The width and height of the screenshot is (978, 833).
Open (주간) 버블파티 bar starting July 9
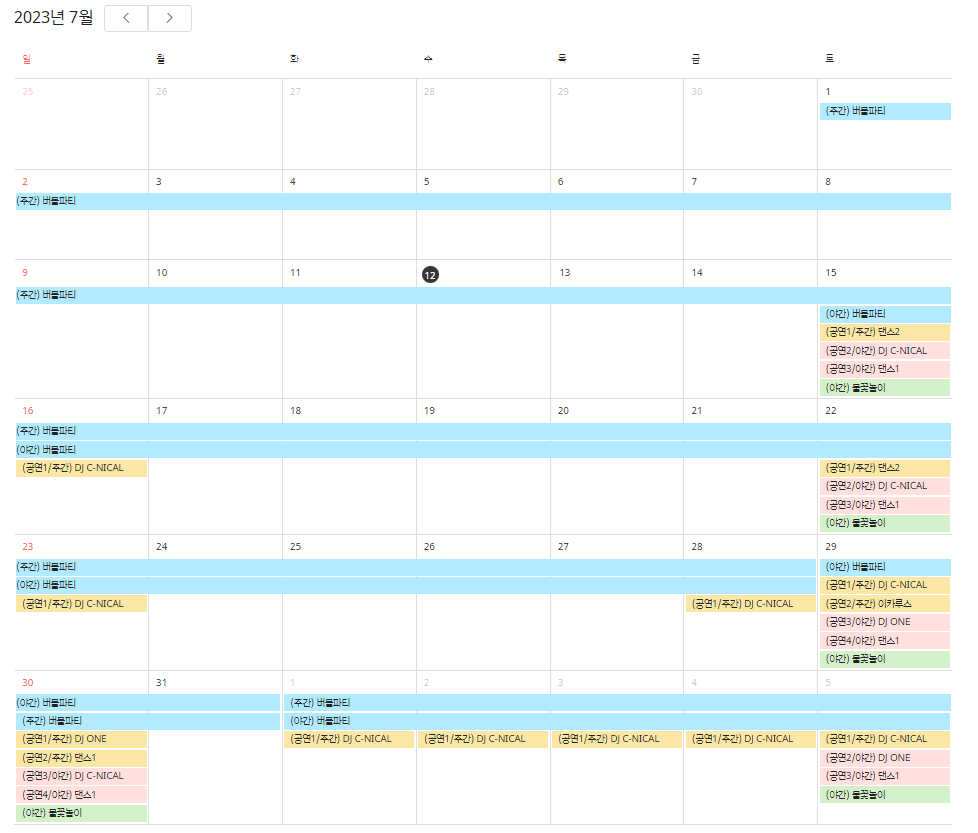click(x=483, y=295)
